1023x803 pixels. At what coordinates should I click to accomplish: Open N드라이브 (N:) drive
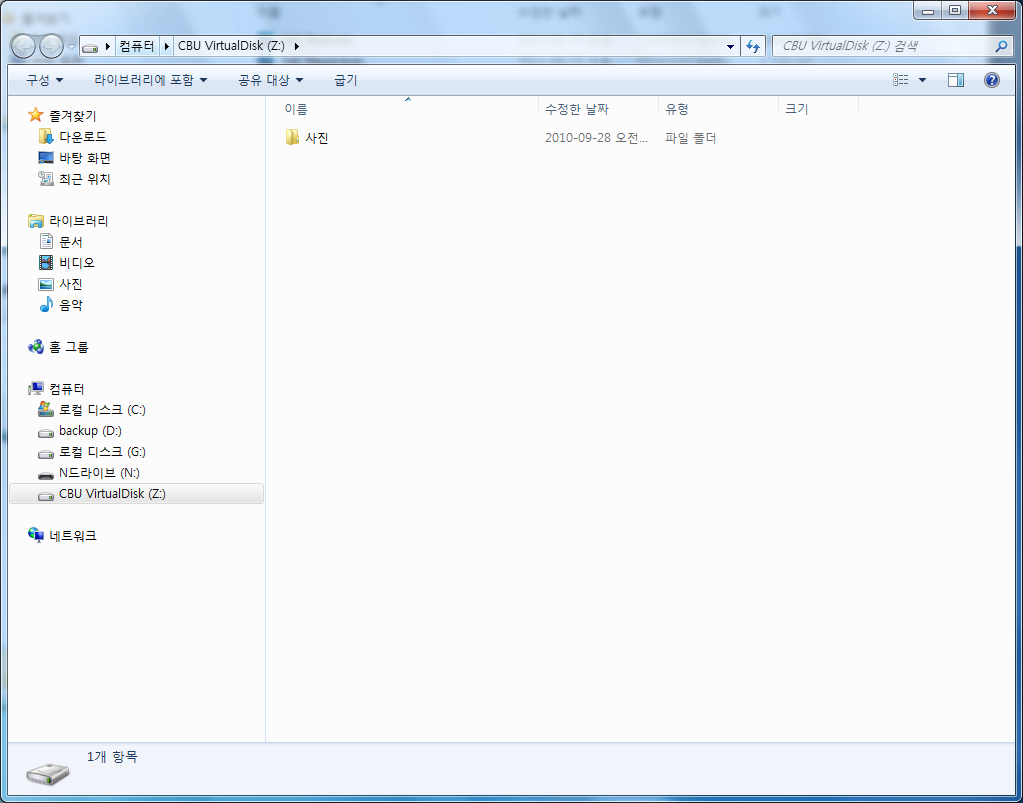coord(99,473)
